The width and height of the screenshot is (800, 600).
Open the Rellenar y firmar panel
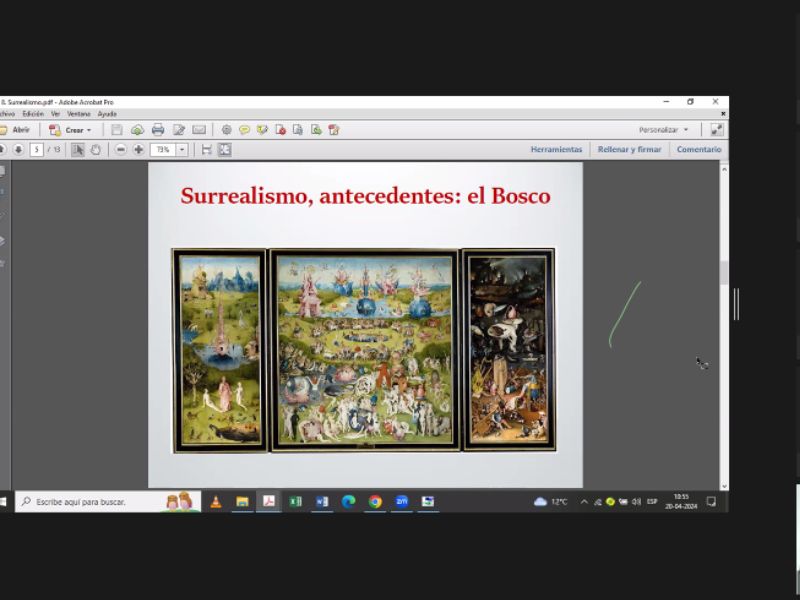point(629,149)
